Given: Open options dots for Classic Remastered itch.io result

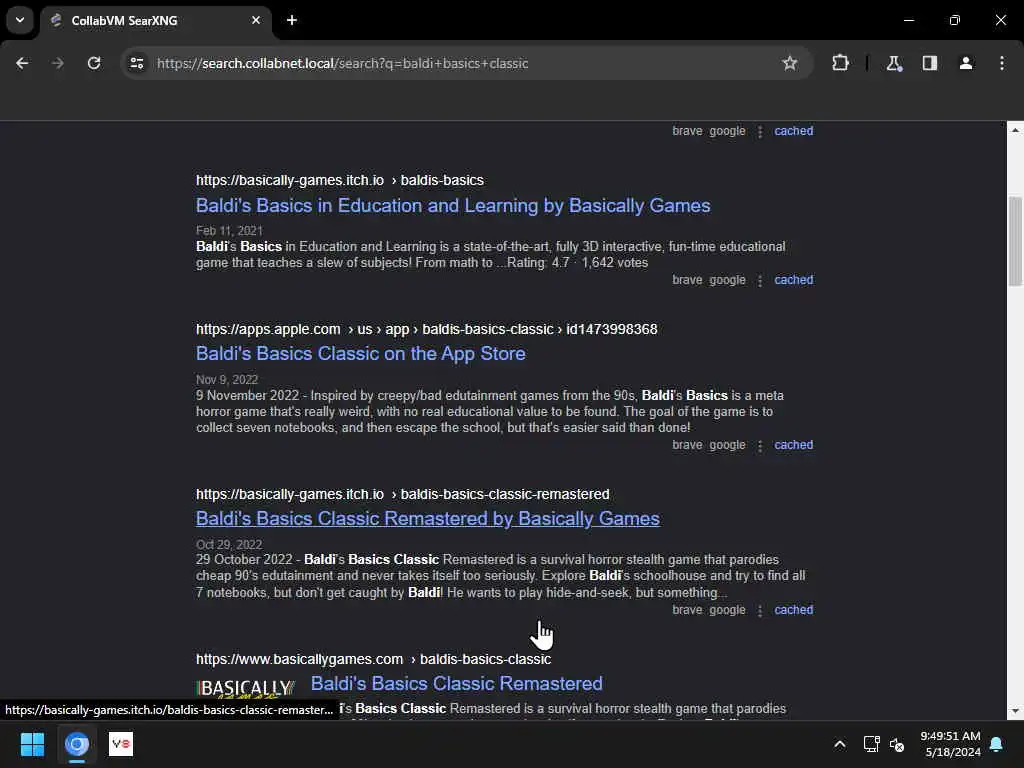Looking at the screenshot, I should tap(760, 611).
